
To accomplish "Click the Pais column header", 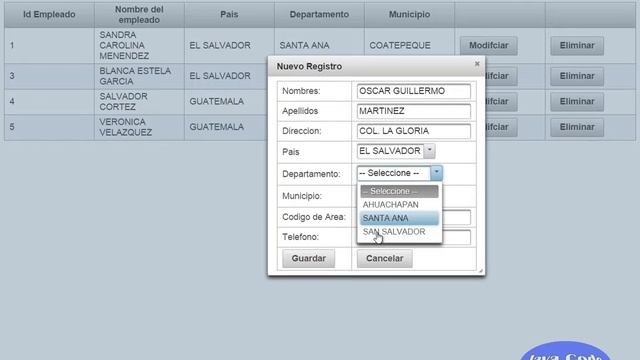I will click(229, 14).
